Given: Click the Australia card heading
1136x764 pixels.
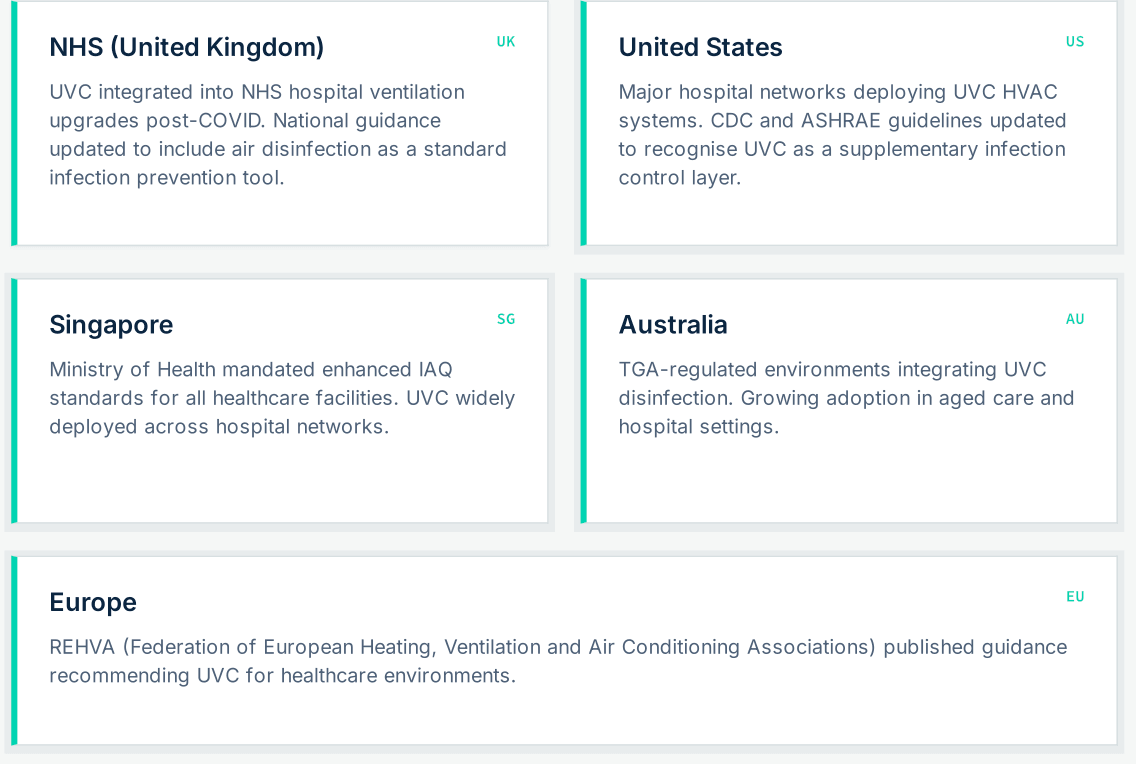Looking at the screenshot, I should 672,325.
